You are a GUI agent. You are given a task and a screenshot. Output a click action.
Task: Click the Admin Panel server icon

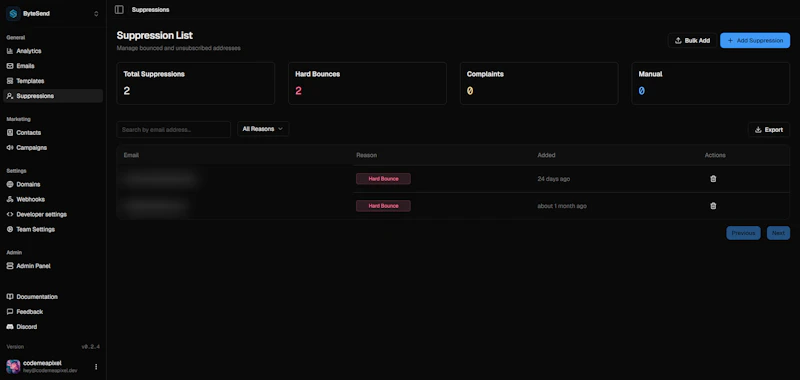point(10,266)
